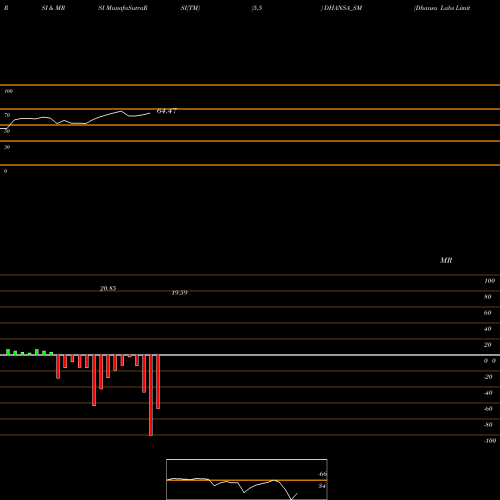The height and width of the screenshot is (500, 500).
Task: Click the top orange line above 100 level
Action: [x=250, y=85]
